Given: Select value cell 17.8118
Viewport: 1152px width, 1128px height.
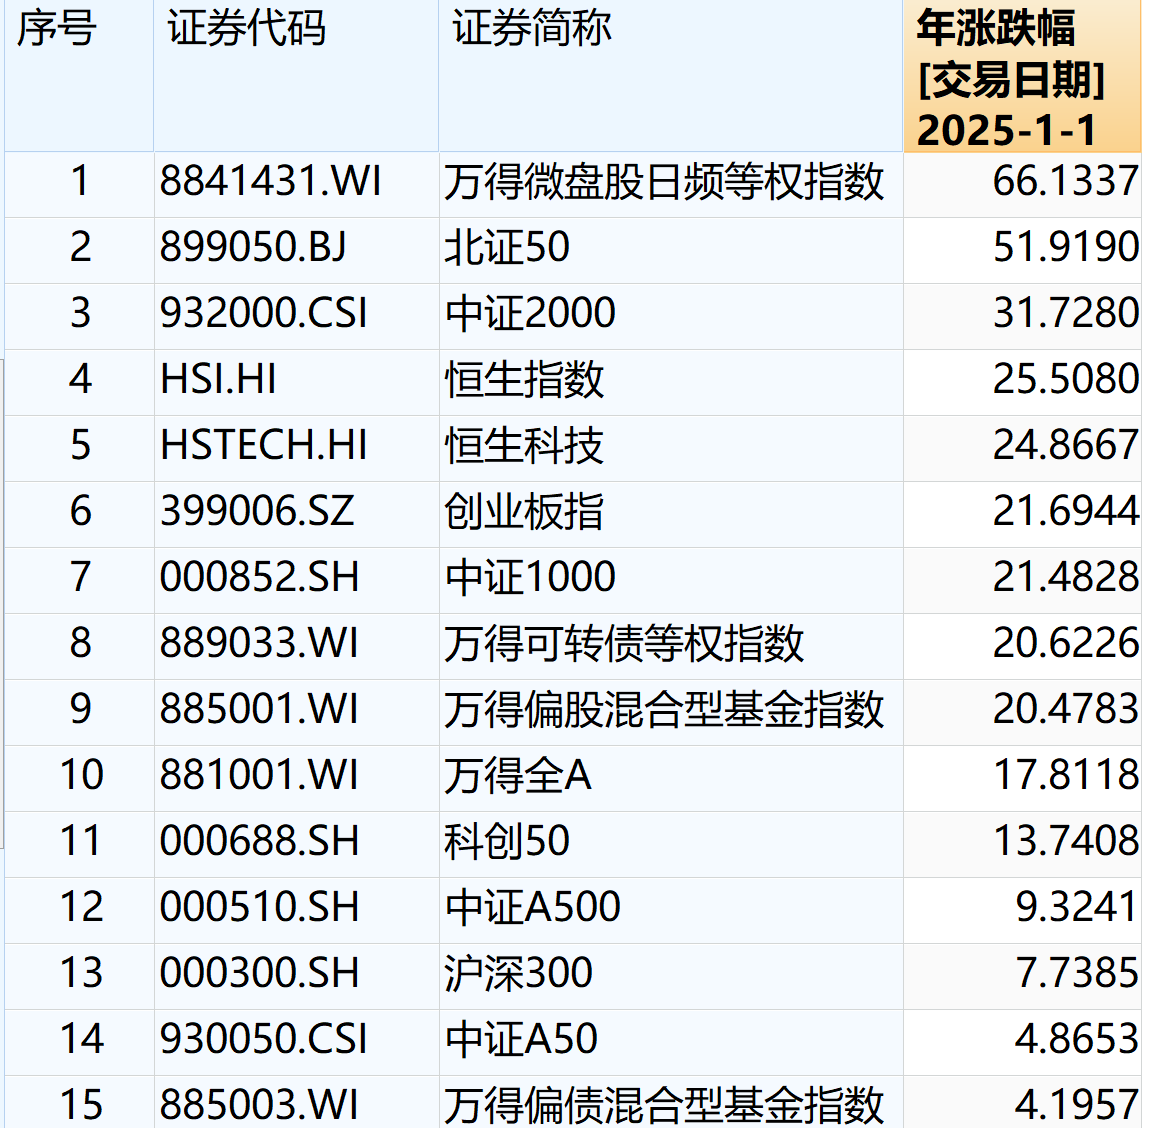Looking at the screenshot, I should click(x=1022, y=778).
